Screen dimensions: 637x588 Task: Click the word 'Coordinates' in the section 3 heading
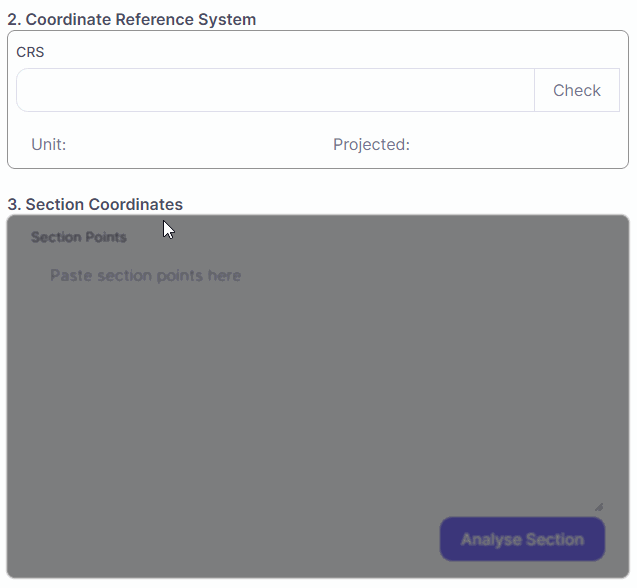(x=136, y=204)
